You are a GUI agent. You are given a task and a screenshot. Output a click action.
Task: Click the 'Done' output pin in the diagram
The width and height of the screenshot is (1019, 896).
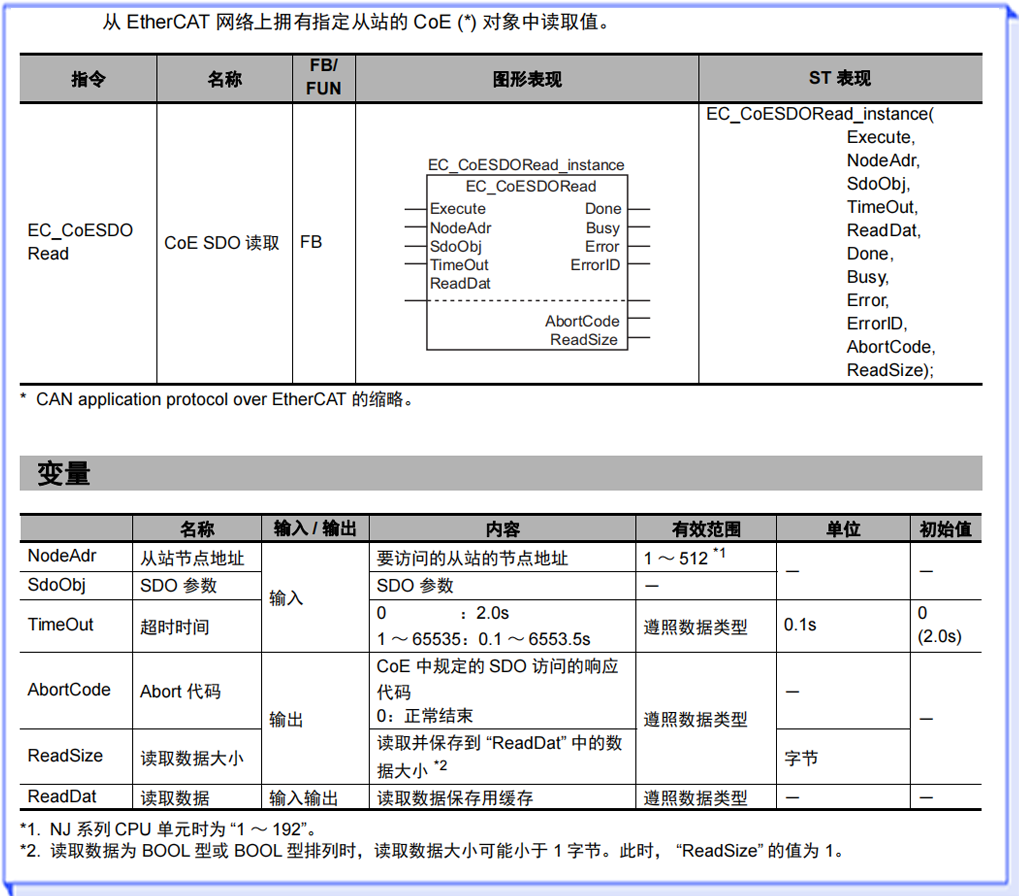click(603, 209)
